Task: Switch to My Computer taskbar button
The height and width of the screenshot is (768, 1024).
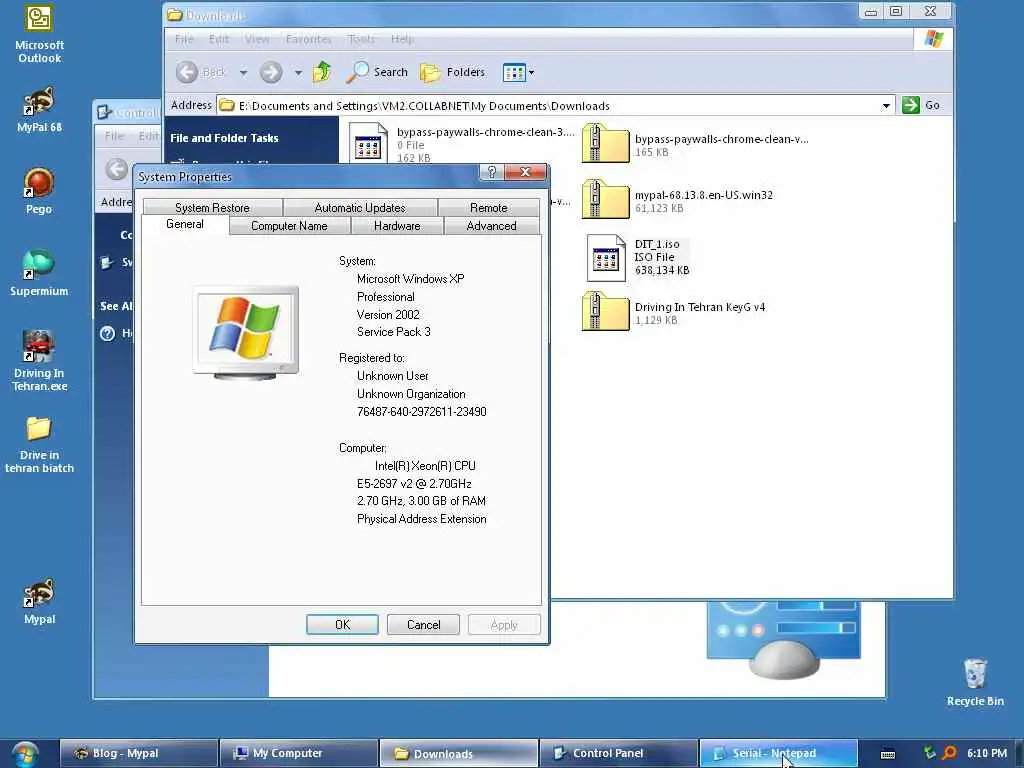Action: [298, 754]
